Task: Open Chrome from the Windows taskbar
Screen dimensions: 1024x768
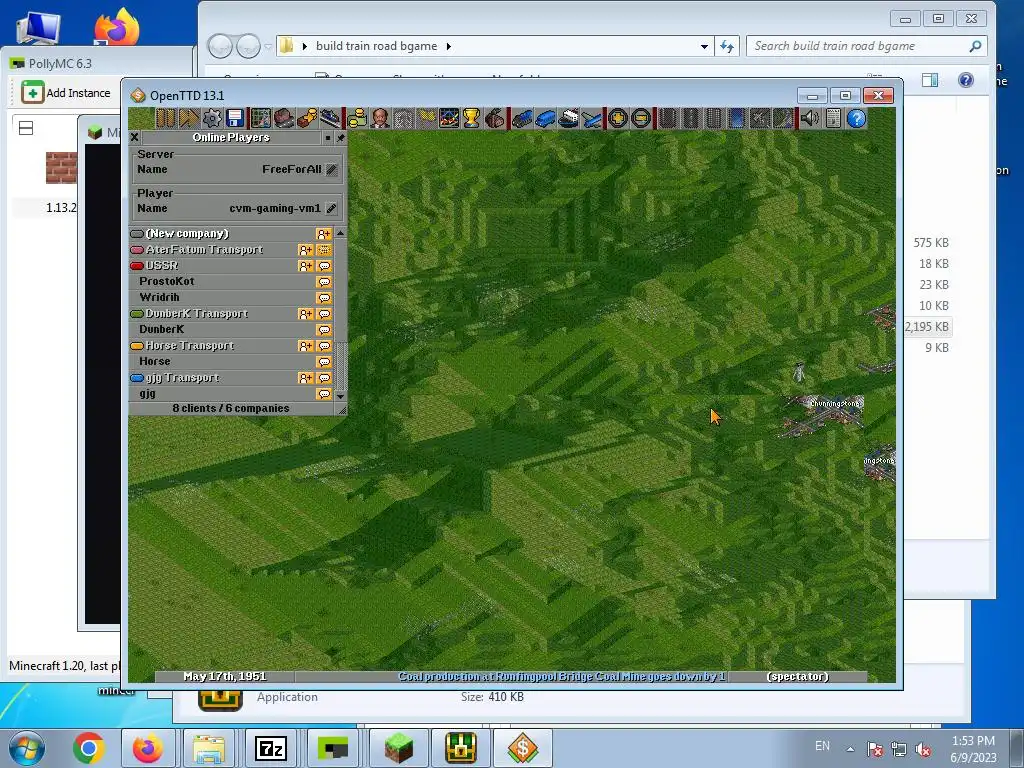Action: coord(89,748)
